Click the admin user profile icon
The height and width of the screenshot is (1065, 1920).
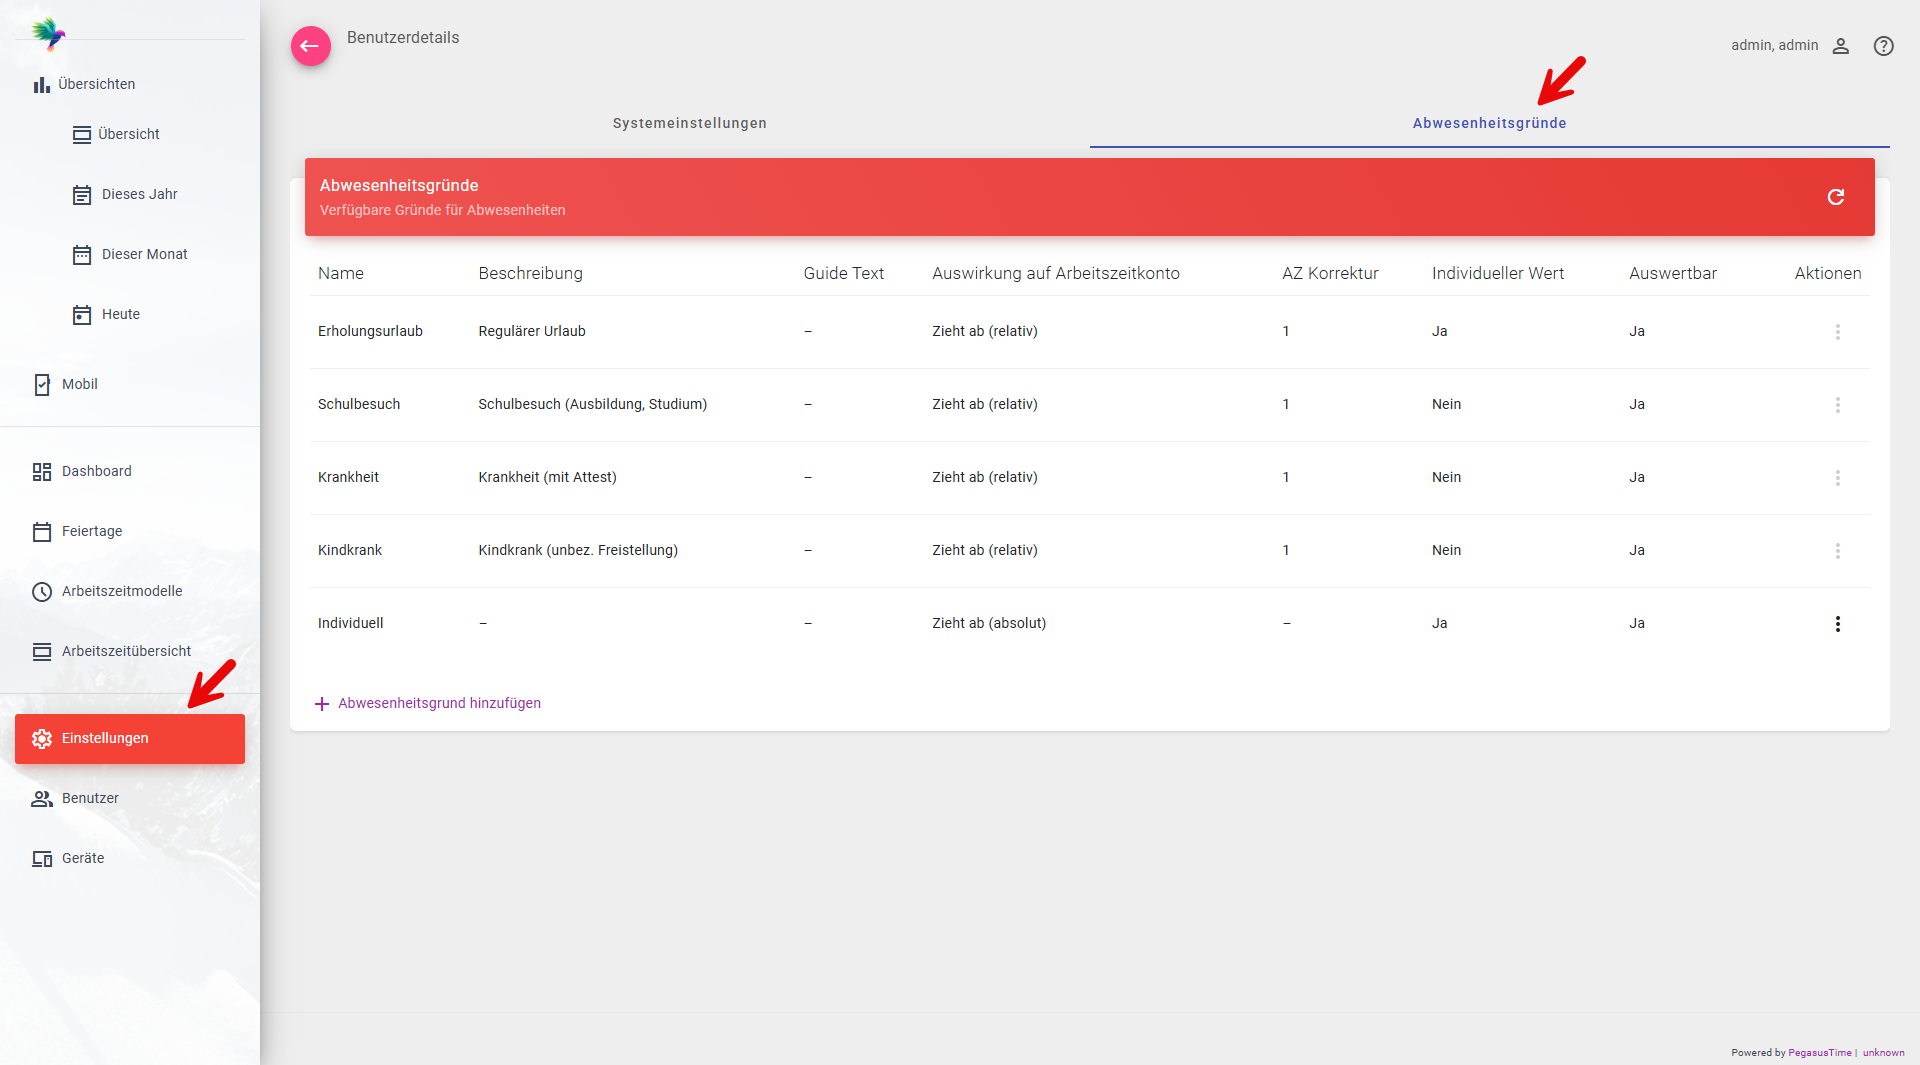[x=1840, y=46]
